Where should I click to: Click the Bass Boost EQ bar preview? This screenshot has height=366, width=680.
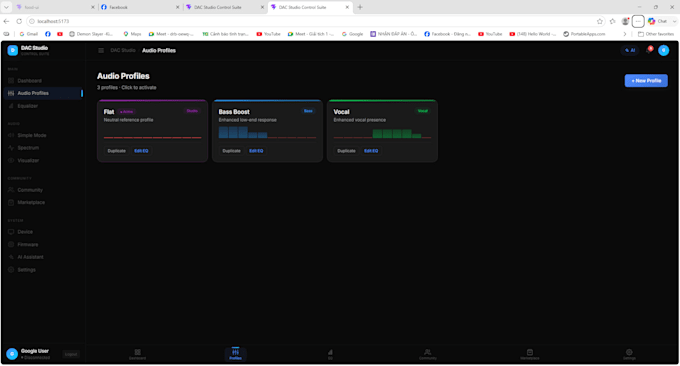(x=267, y=132)
